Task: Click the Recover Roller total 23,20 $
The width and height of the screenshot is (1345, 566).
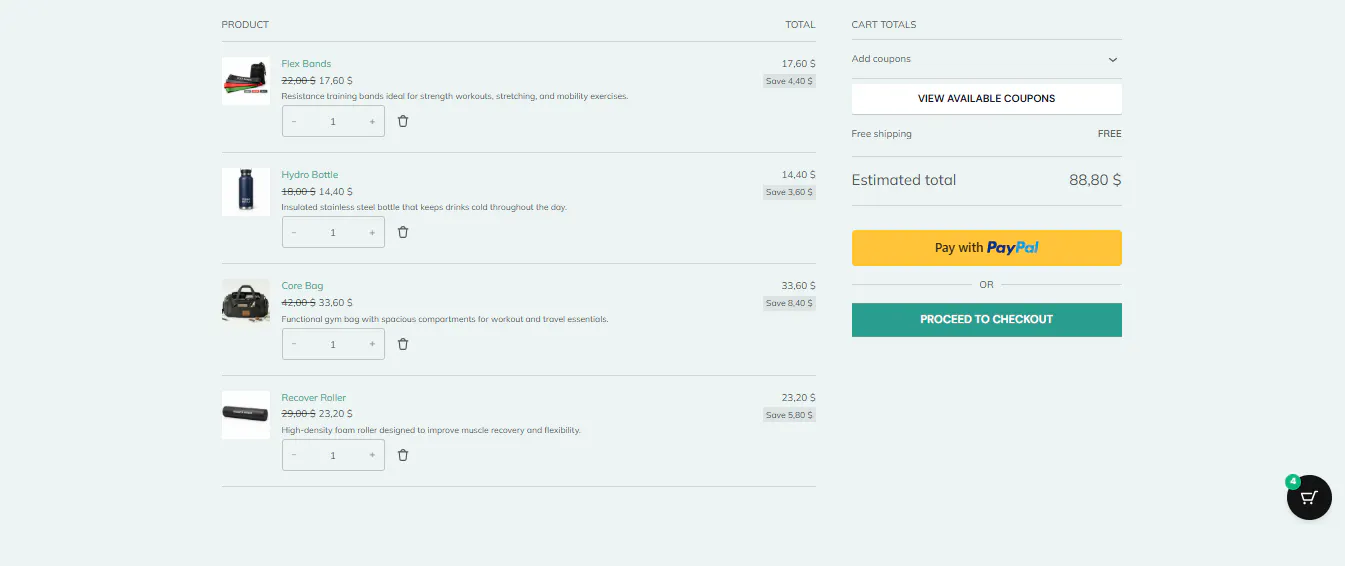Action: click(x=799, y=398)
